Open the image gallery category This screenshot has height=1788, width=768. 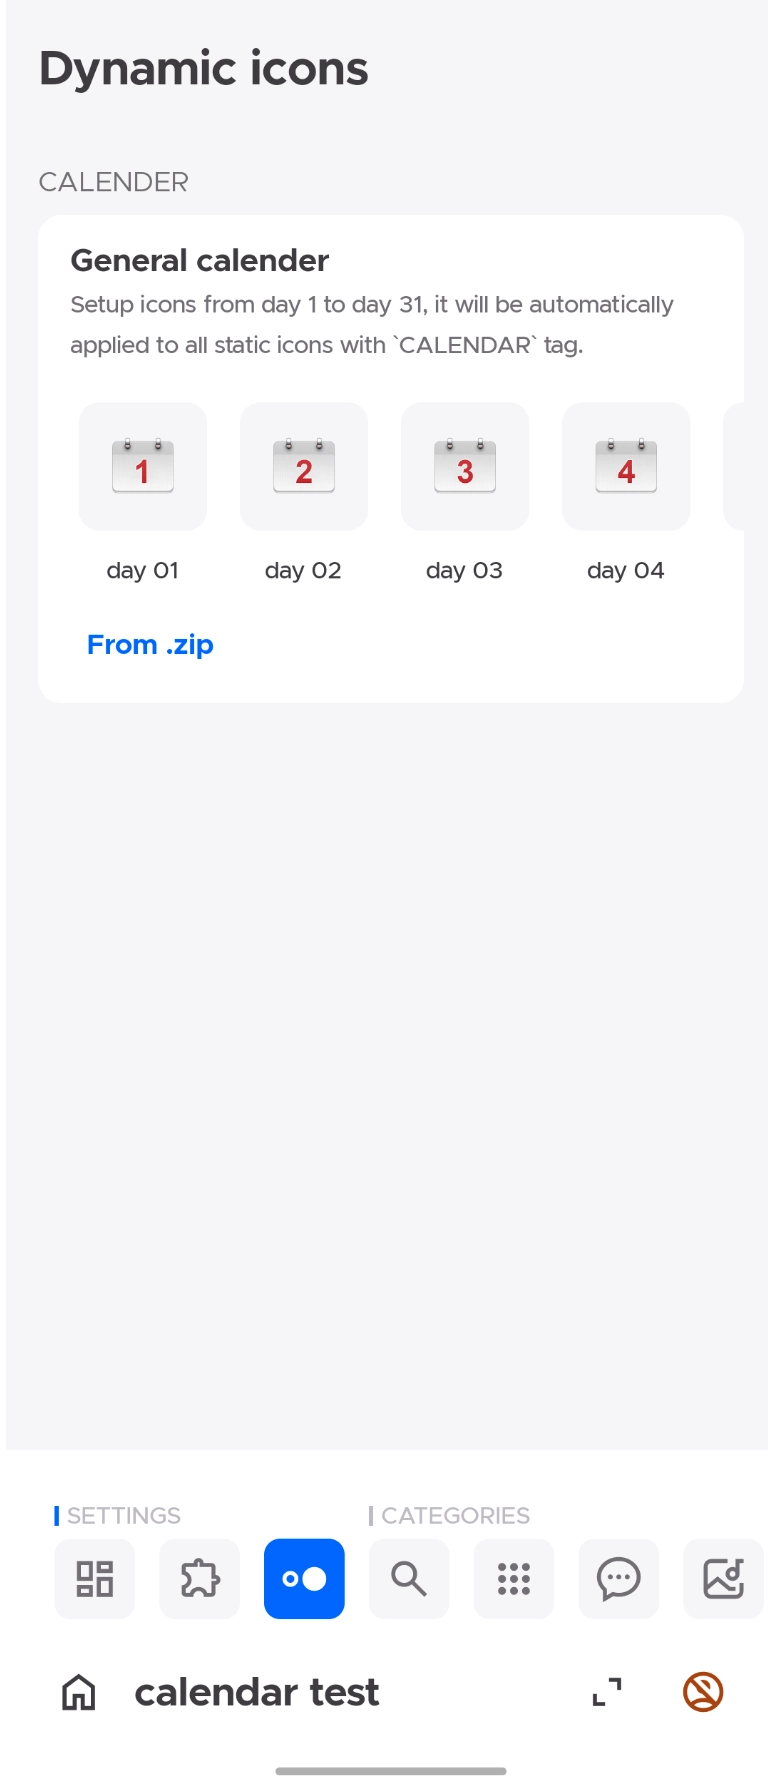(x=723, y=1579)
